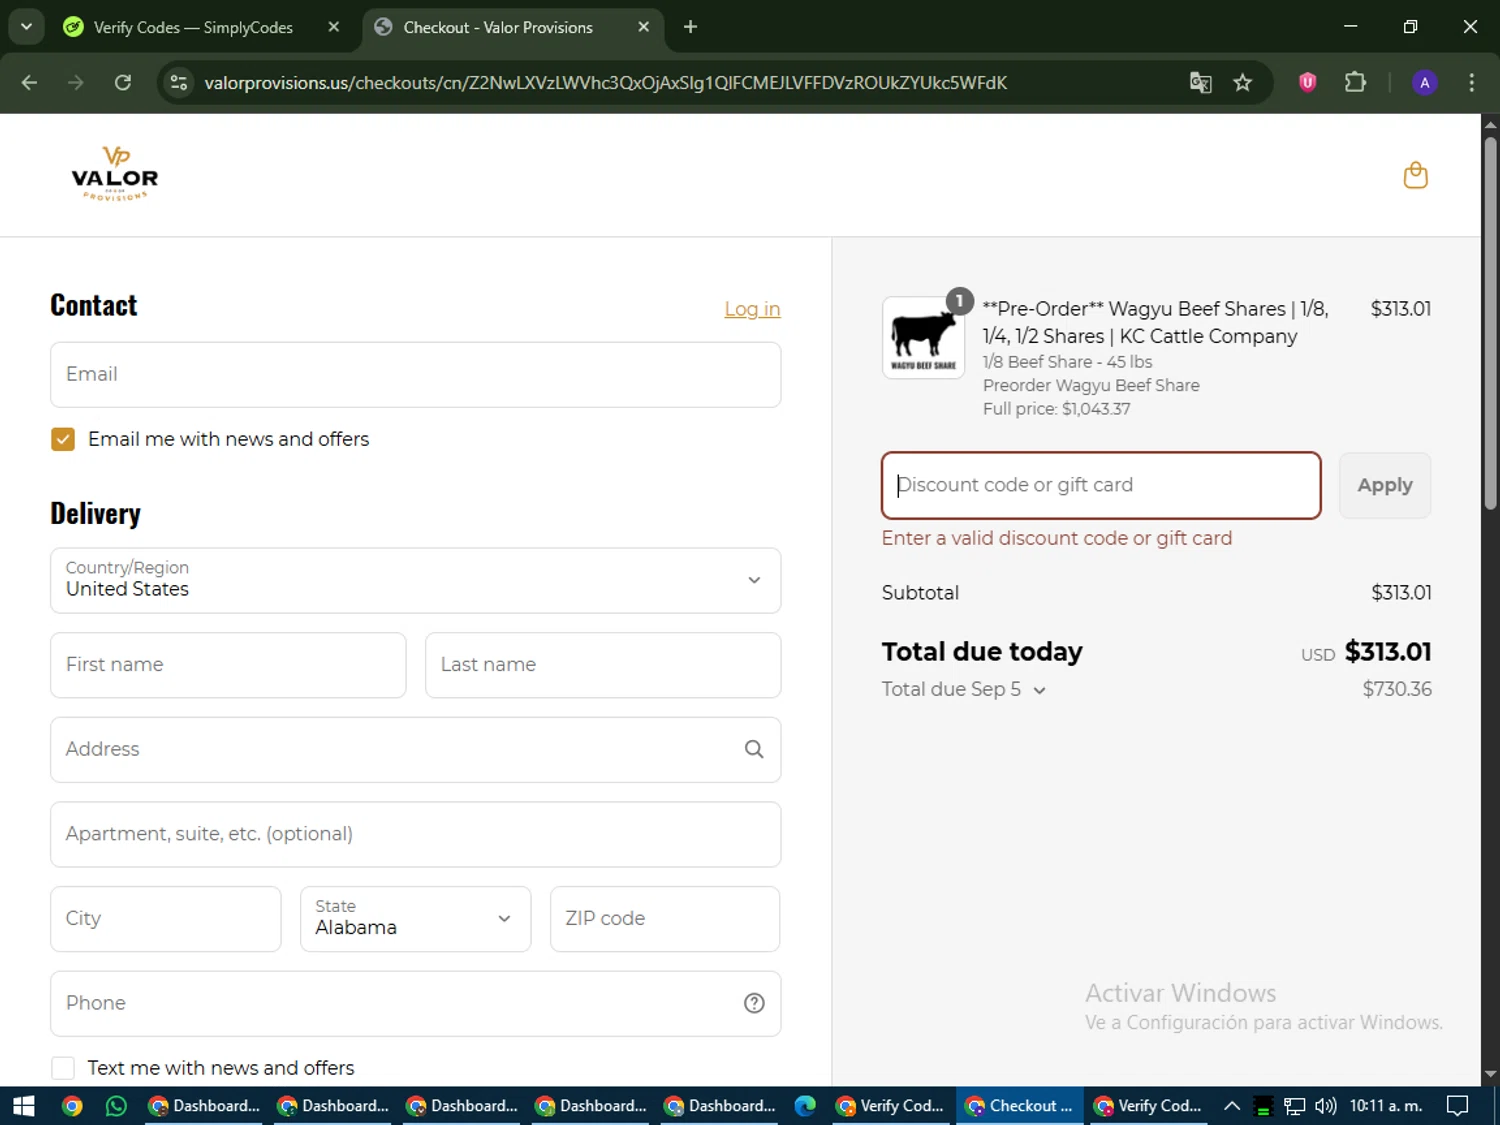The width and height of the screenshot is (1500, 1125).
Task: Click the Discount code or gift card field
Action: pyautogui.click(x=1101, y=485)
